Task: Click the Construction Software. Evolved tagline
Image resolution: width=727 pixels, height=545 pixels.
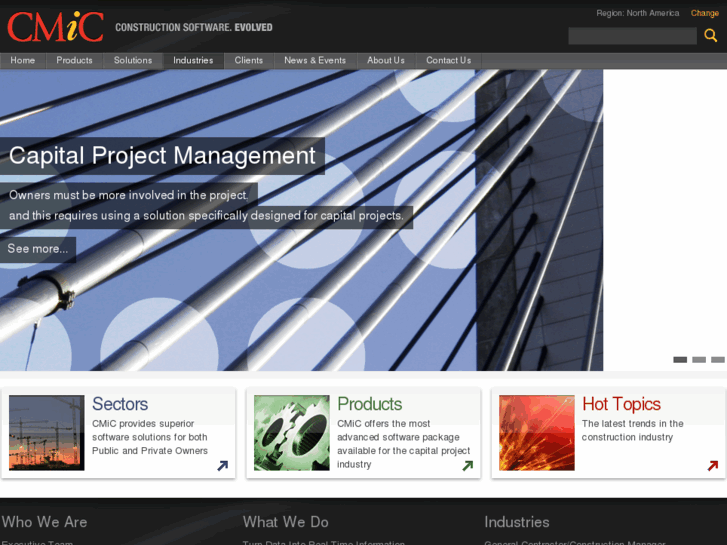Action: [x=194, y=27]
